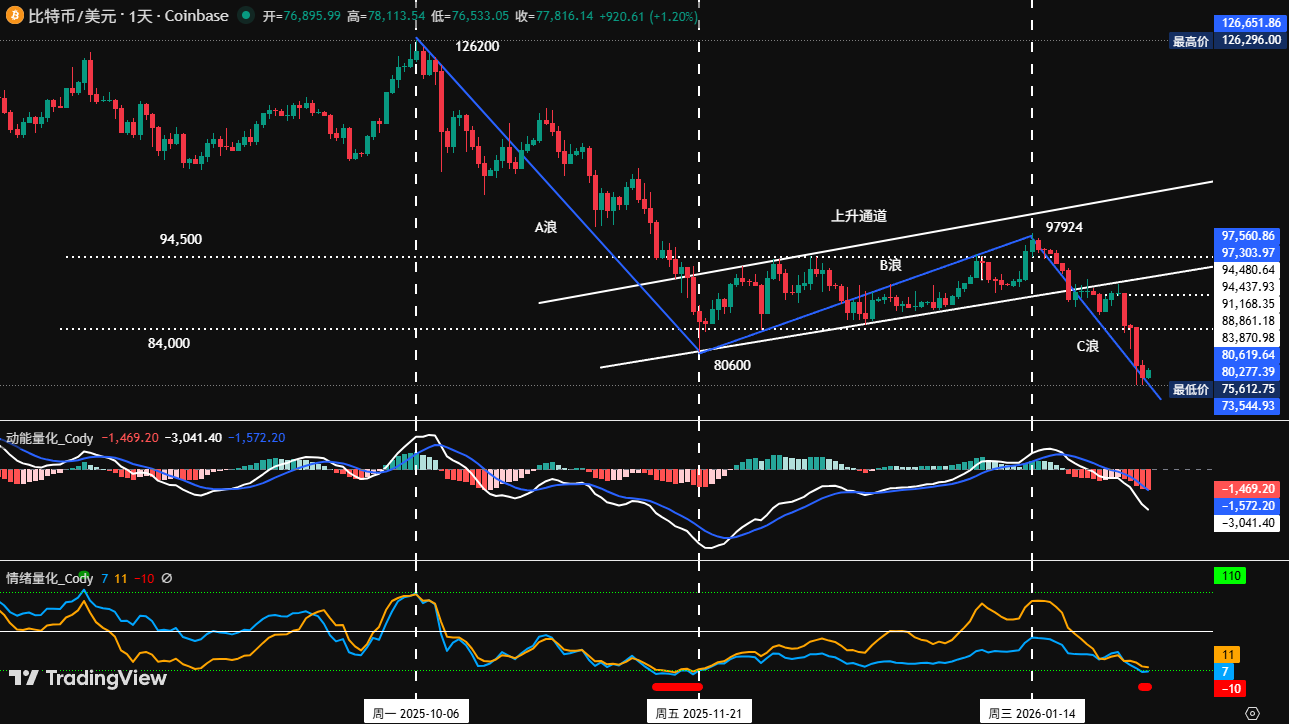Click the red marker bar under 2025-11-21
The height and width of the screenshot is (724, 1289).
coord(678,687)
